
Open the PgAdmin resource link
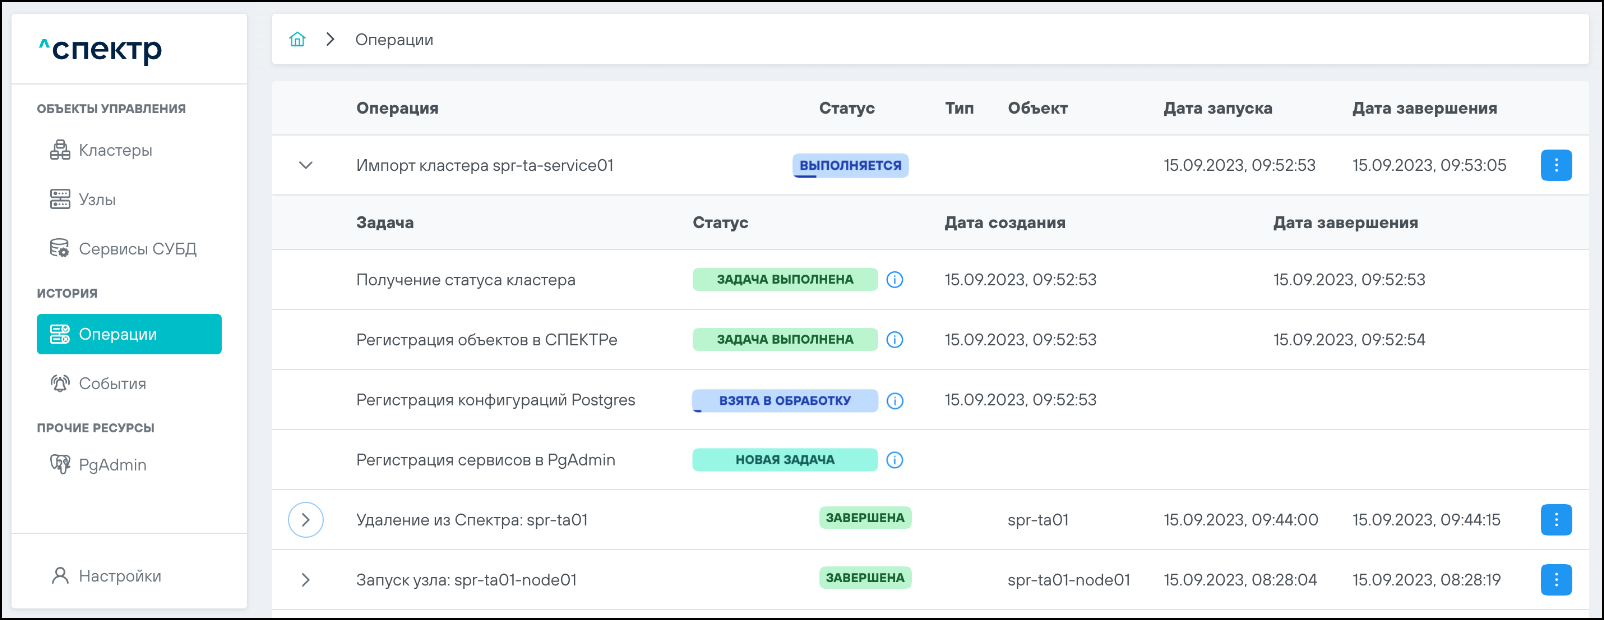coord(112,465)
